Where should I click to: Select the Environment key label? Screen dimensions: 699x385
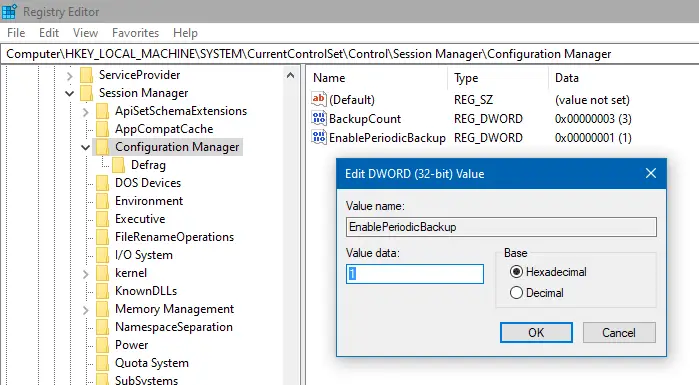[149, 201]
